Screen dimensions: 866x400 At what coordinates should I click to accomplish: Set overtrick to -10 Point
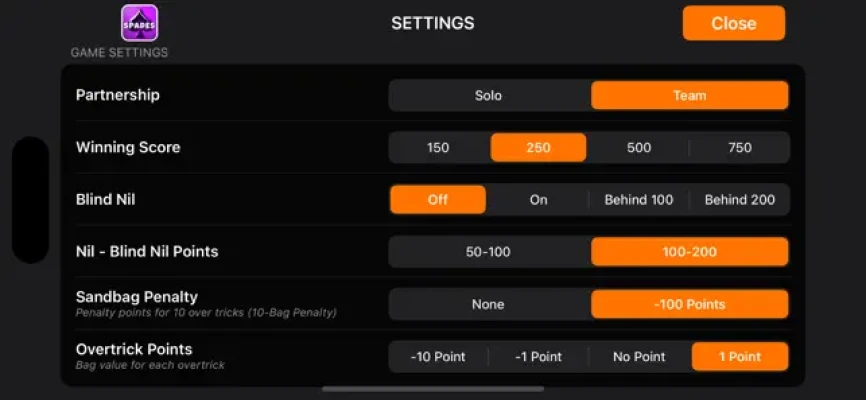tap(438, 357)
